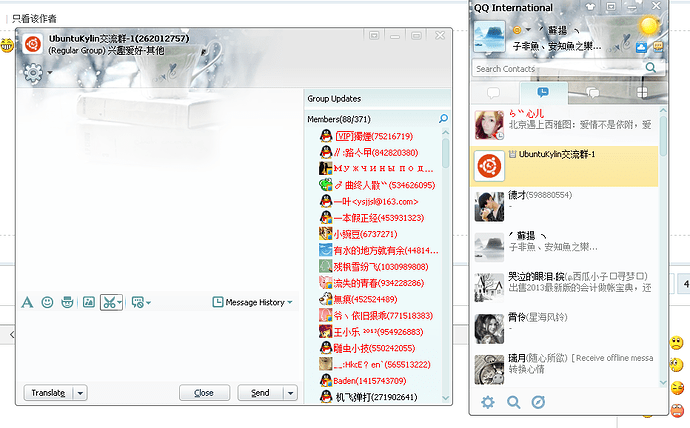The width and height of the screenshot is (690, 428).
Task: Expand the chat settings bubble dropdown arrow
Action: [148, 303]
